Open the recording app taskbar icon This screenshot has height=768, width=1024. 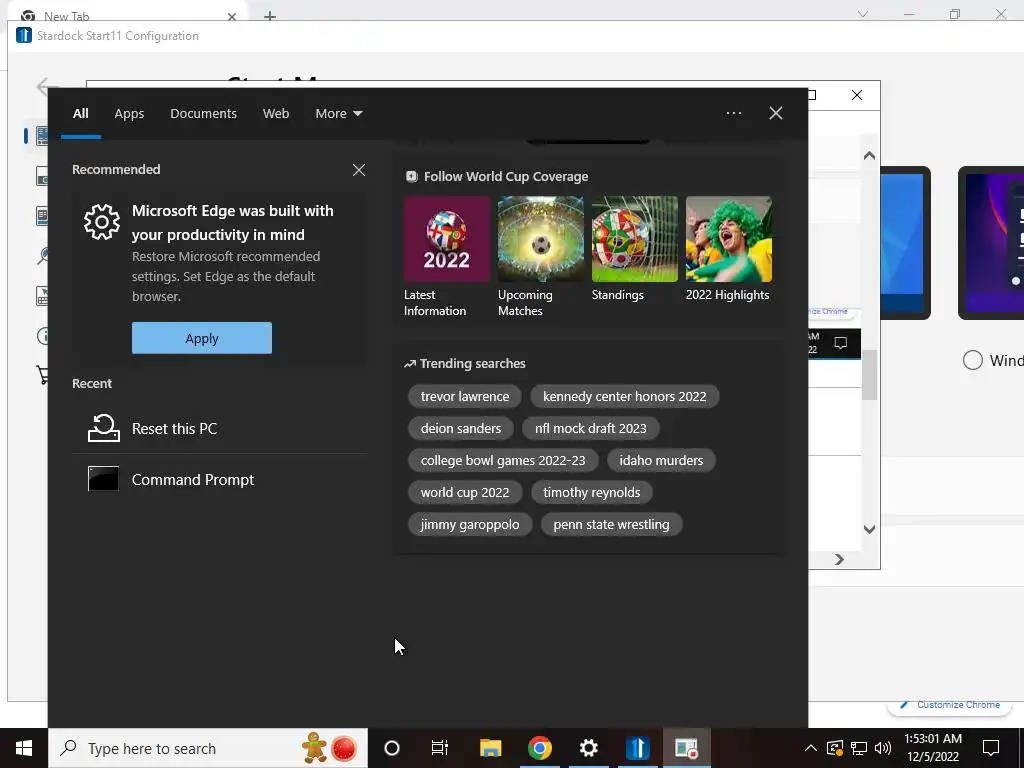[x=686, y=748]
